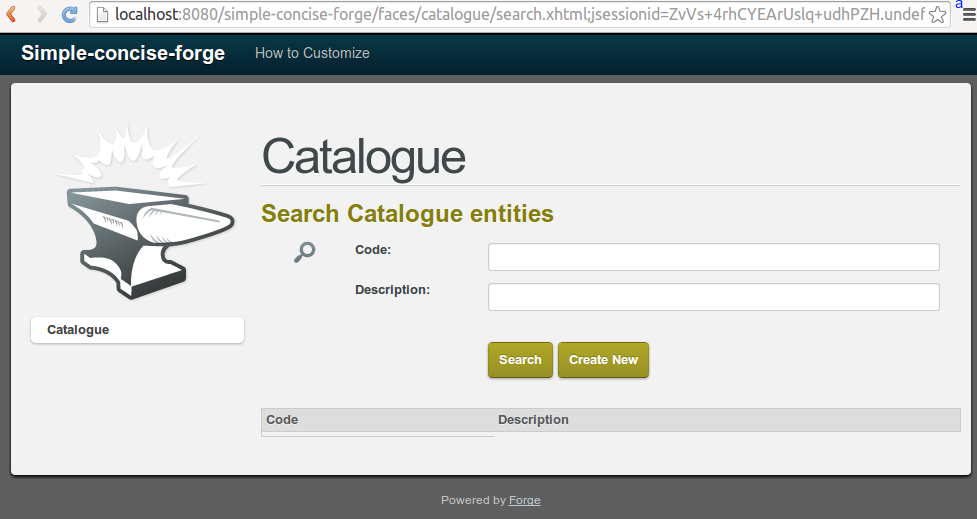
Task: Click the Description column header
Action: pos(533,420)
